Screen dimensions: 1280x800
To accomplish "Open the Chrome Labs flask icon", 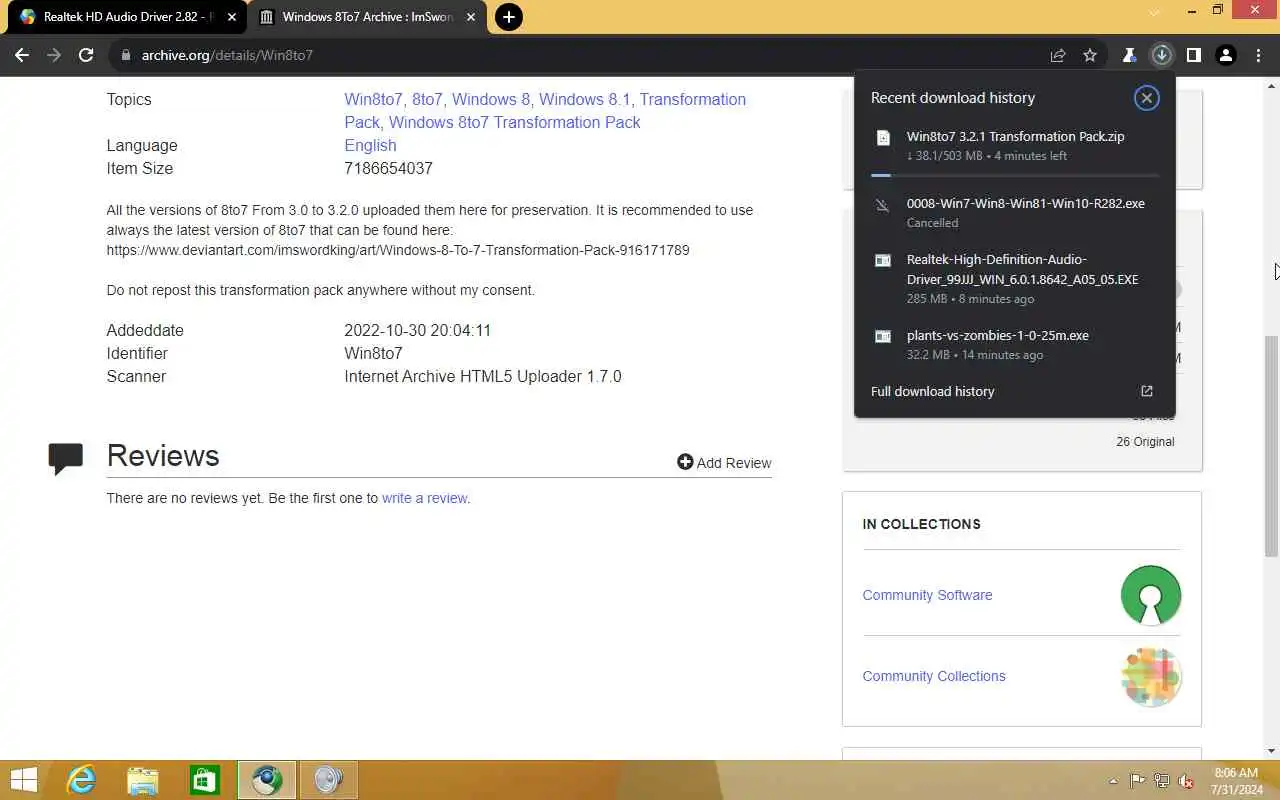I will (1129, 55).
